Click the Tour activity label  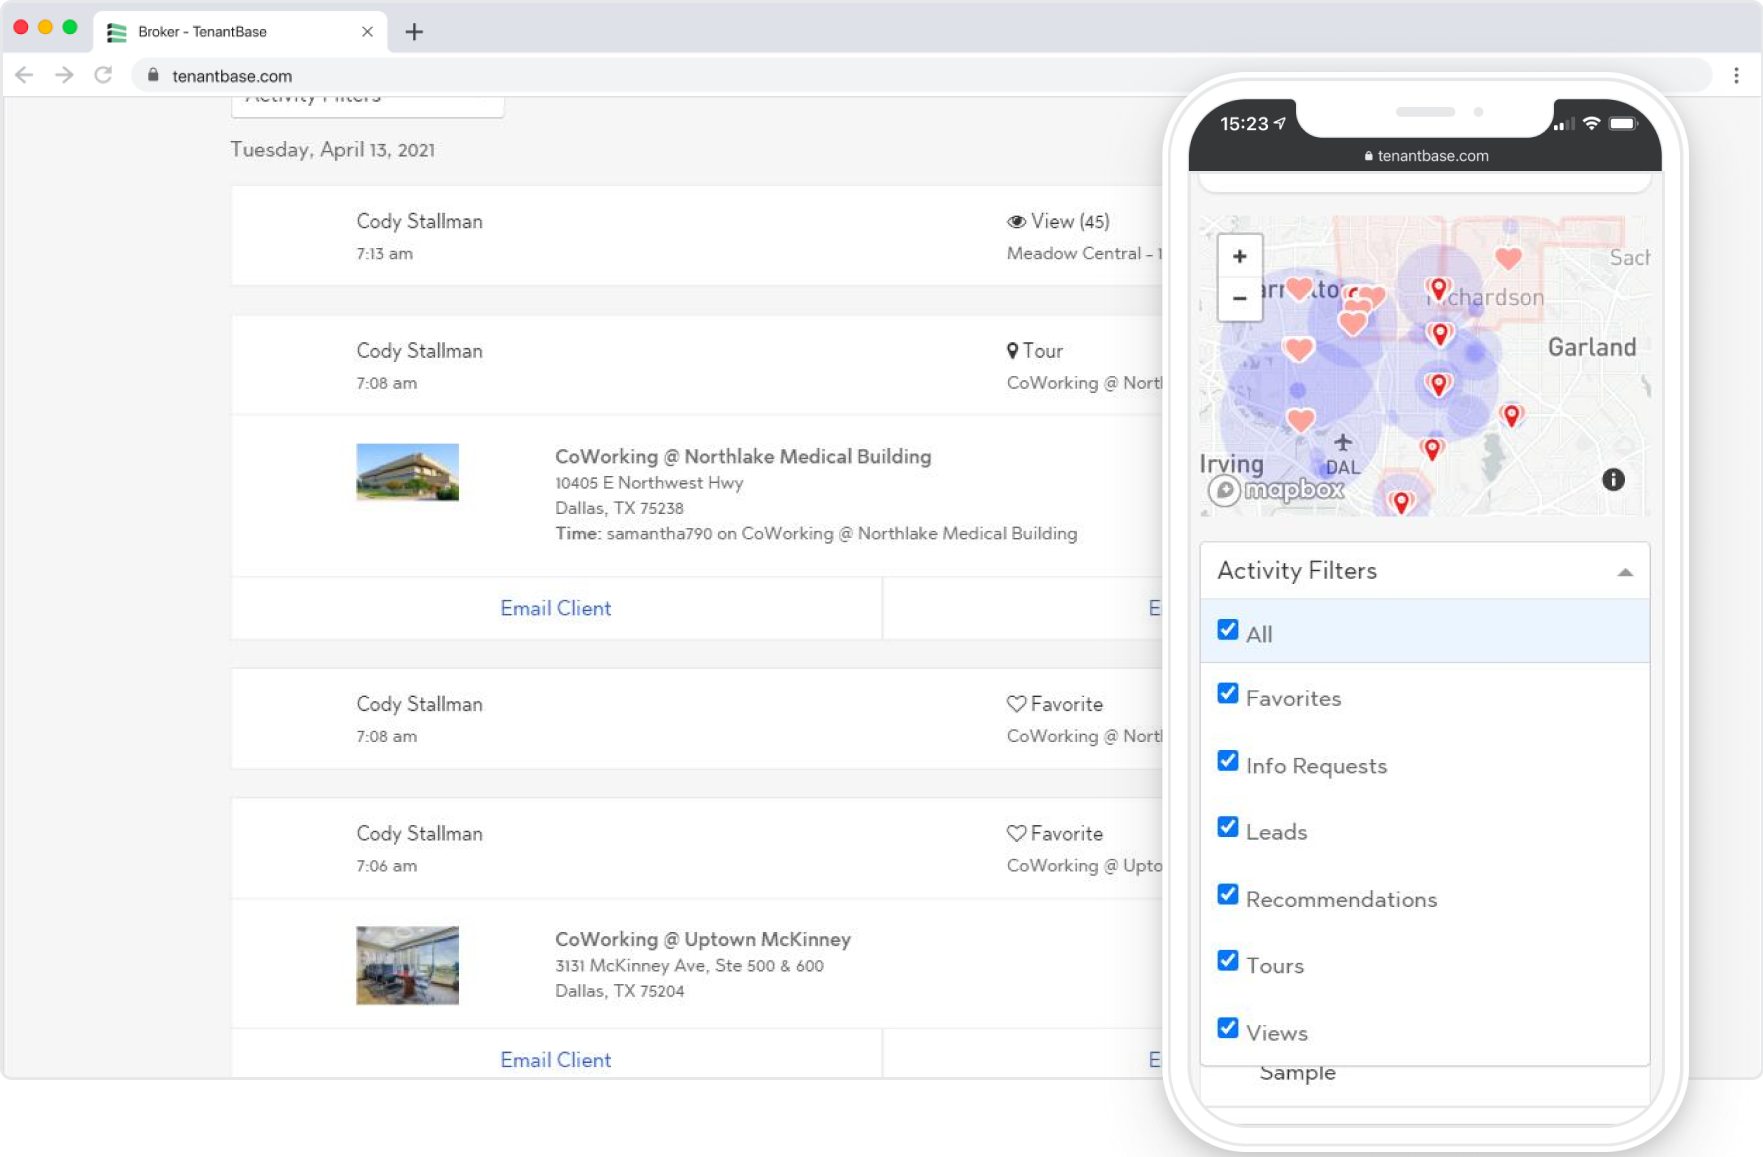click(x=1043, y=351)
